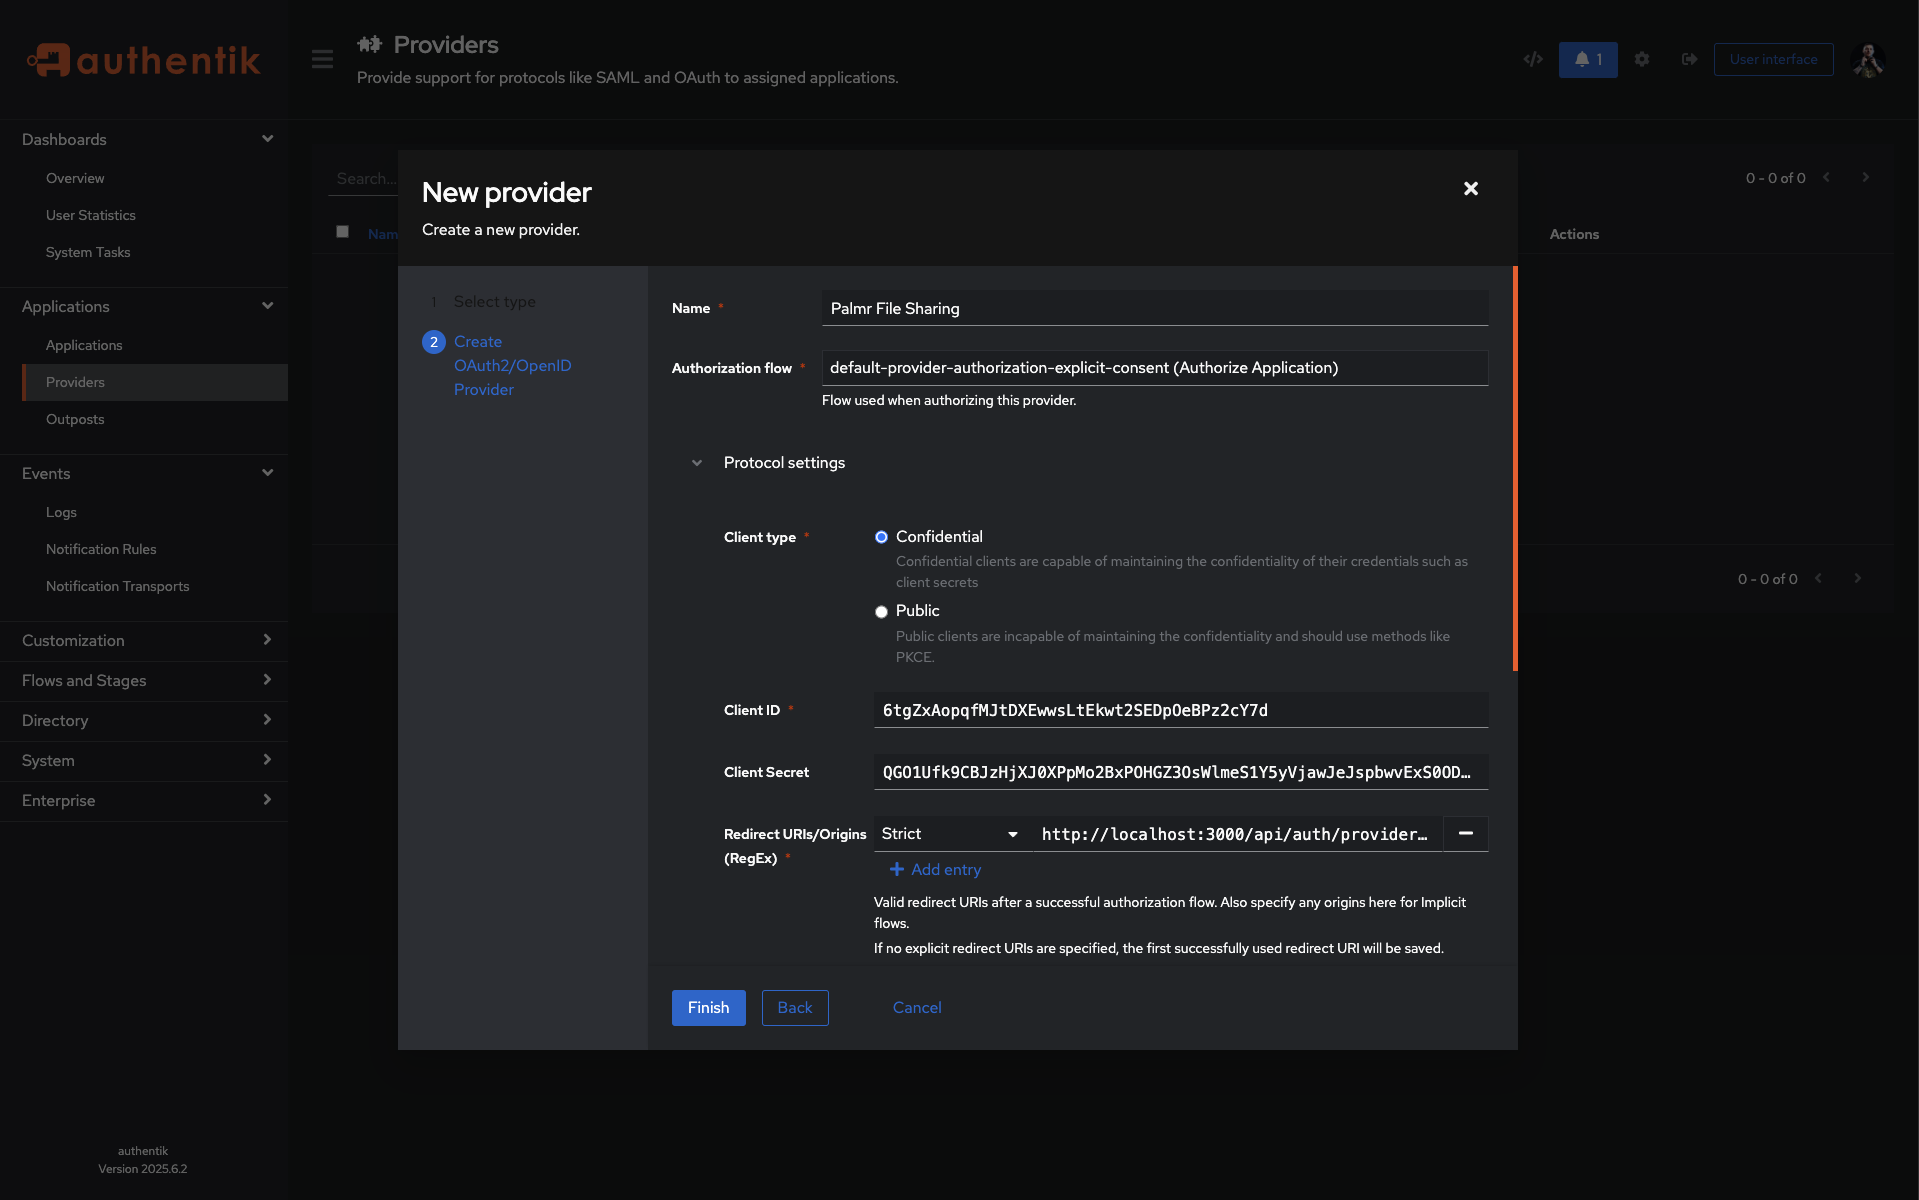Collapse the Protocol settings section
Viewport: 1919px width, 1200px height.
[697, 463]
